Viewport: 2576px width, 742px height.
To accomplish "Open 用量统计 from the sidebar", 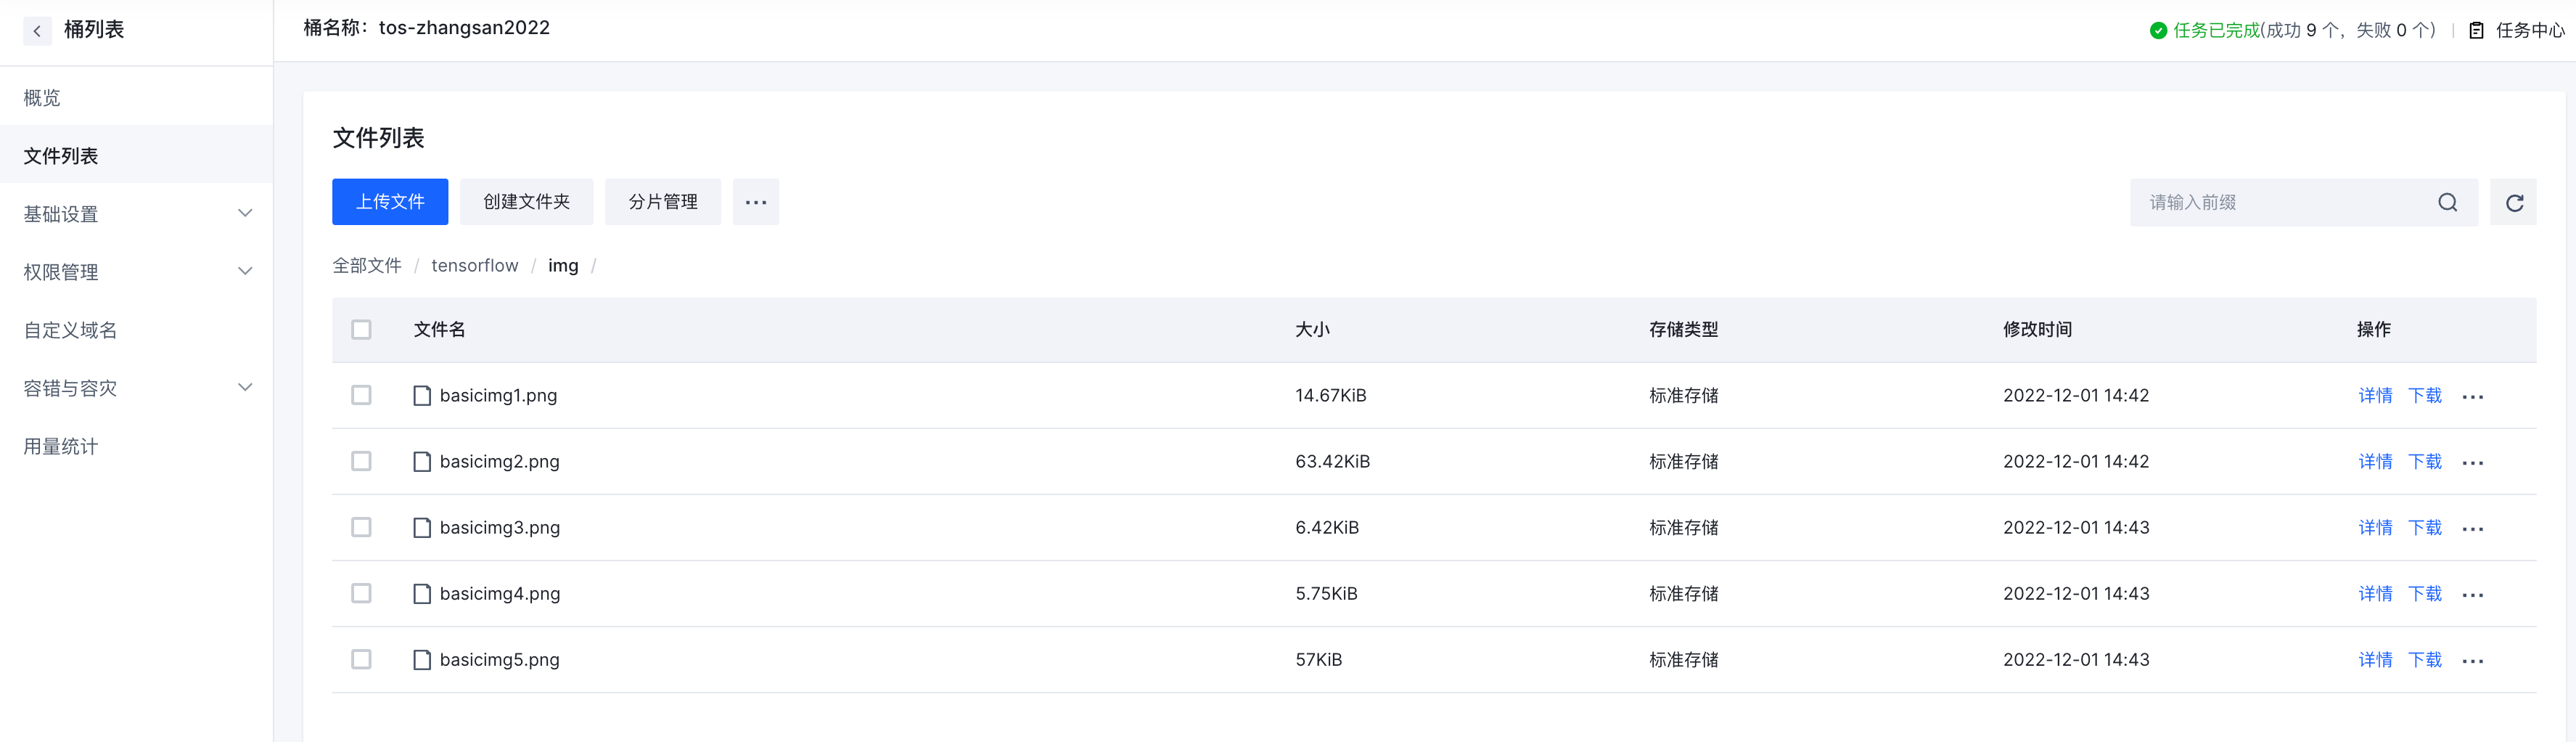I will 61,446.
